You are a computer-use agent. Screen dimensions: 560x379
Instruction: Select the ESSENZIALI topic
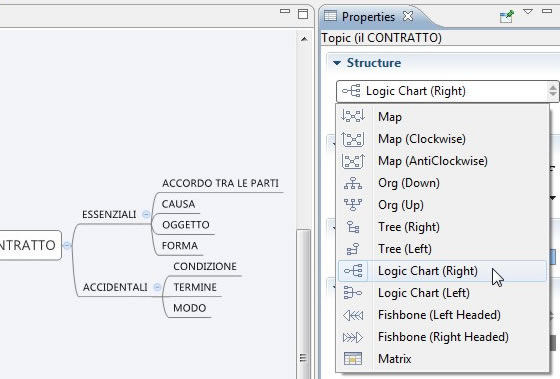click(109, 214)
